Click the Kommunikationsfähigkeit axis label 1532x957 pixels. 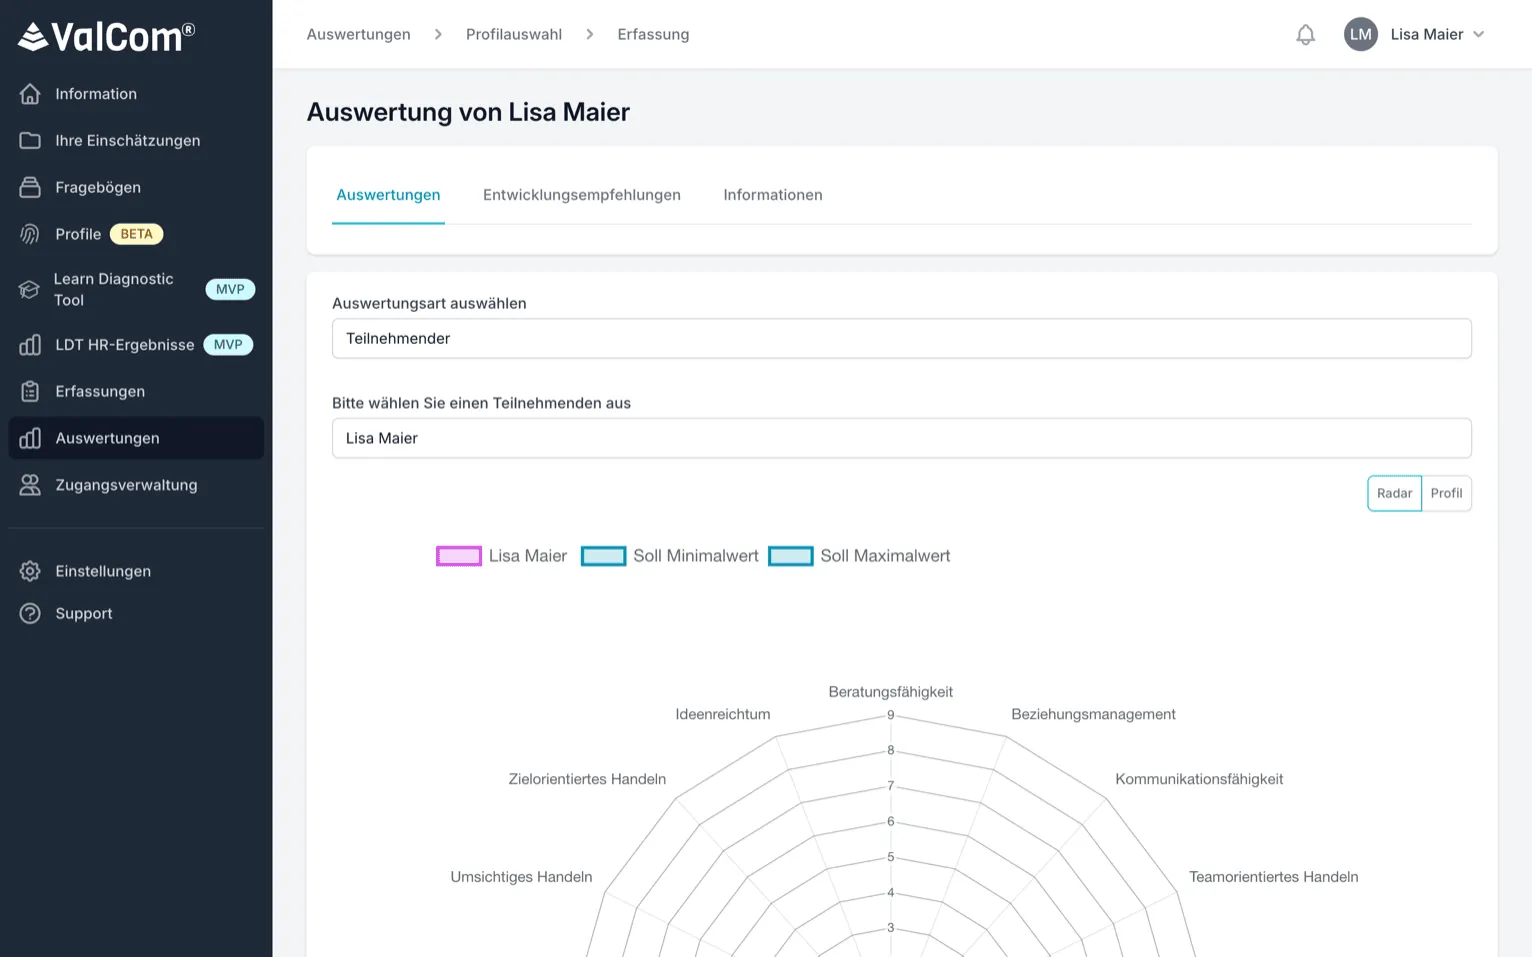(1199, 779)
